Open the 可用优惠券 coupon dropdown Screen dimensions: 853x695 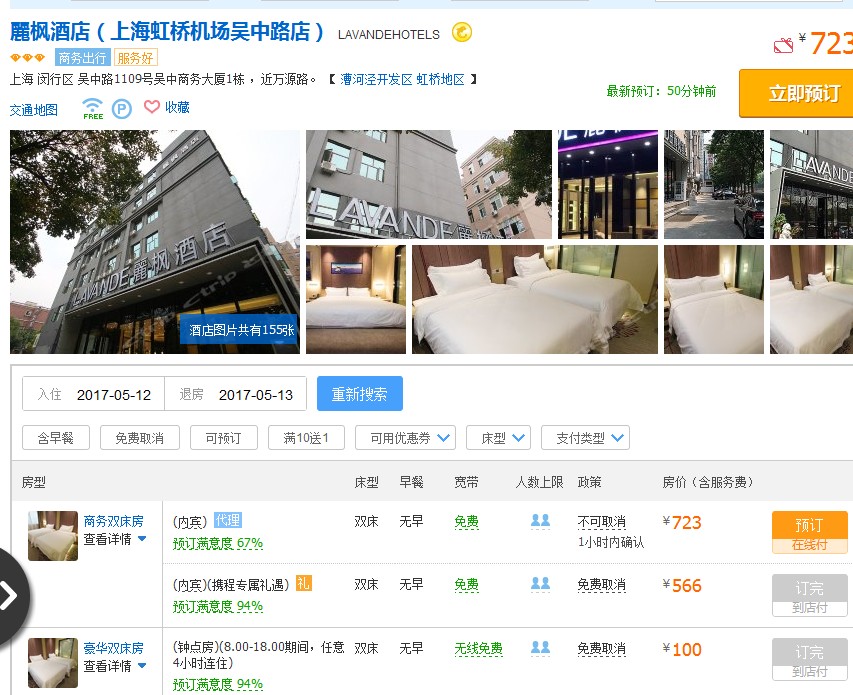point(405,438)
